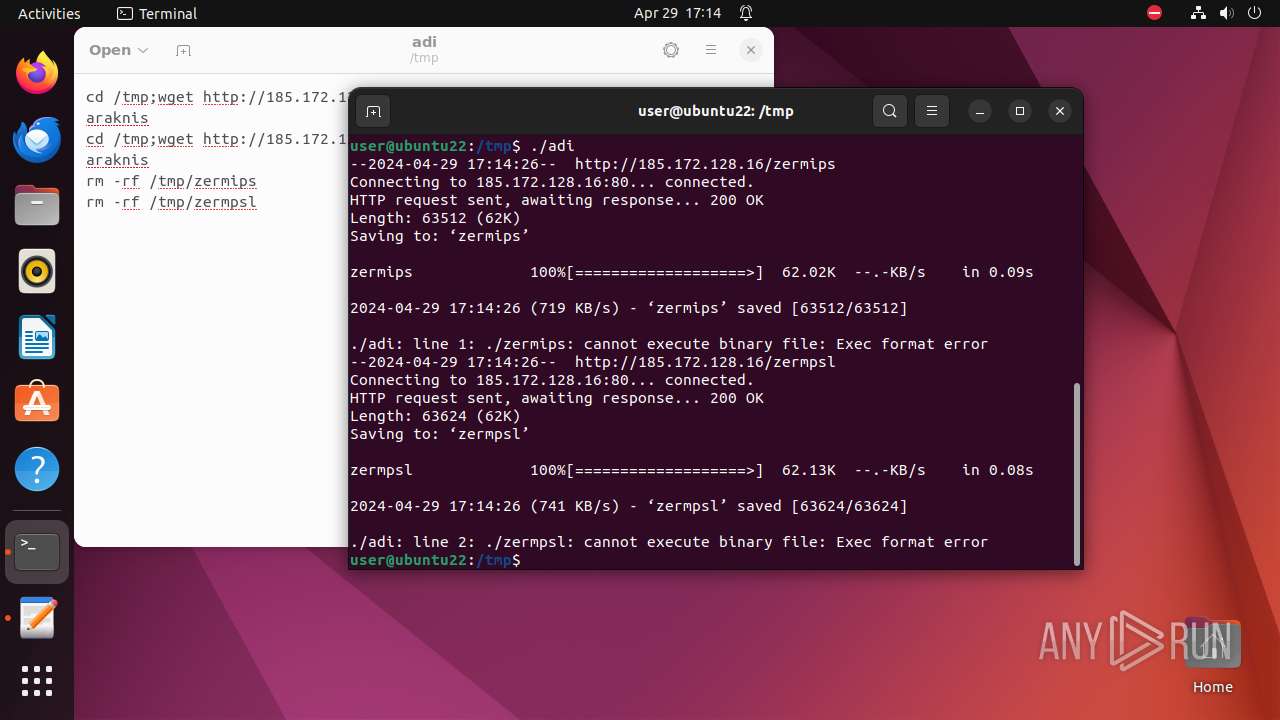Open the notification bell indicator
1280x720 pixels.
(746, 13)
